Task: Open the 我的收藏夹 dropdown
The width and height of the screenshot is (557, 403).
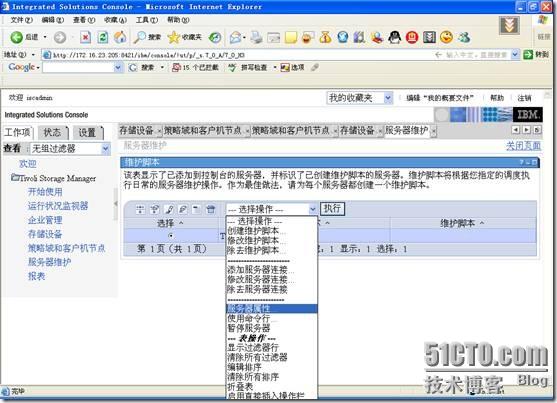Action: tap(360, 98)
